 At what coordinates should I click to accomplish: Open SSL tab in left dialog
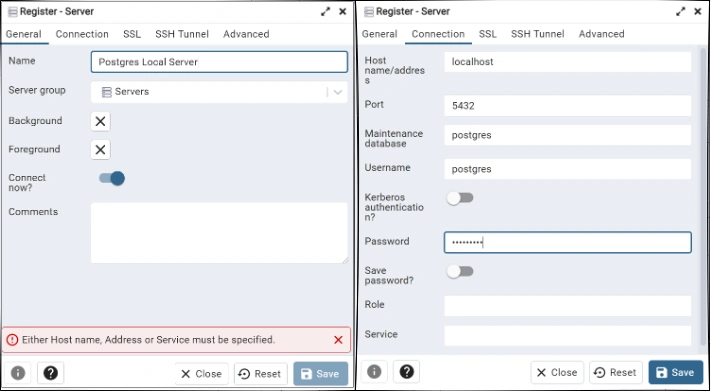(132, 34)
